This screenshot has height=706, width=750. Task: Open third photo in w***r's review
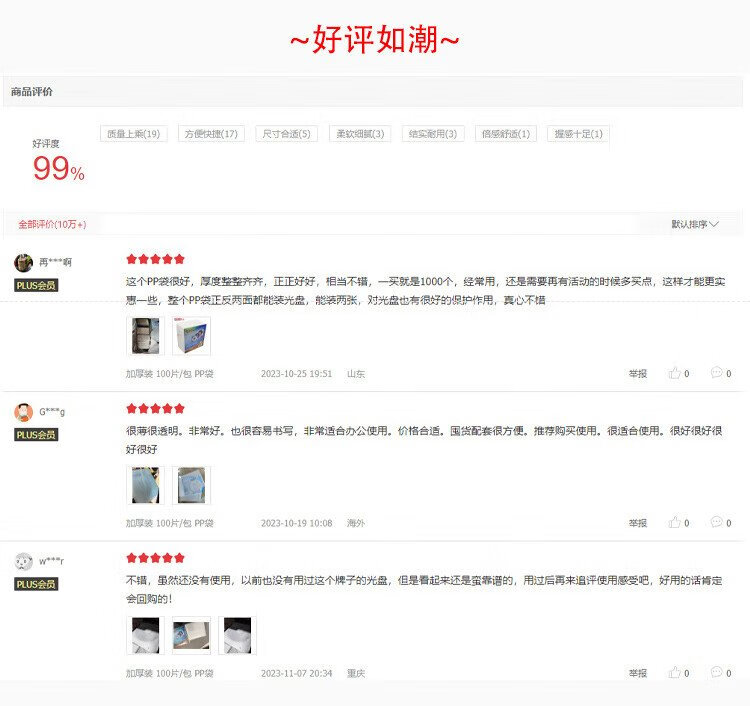pyautogui.click(x=237, y=635)
